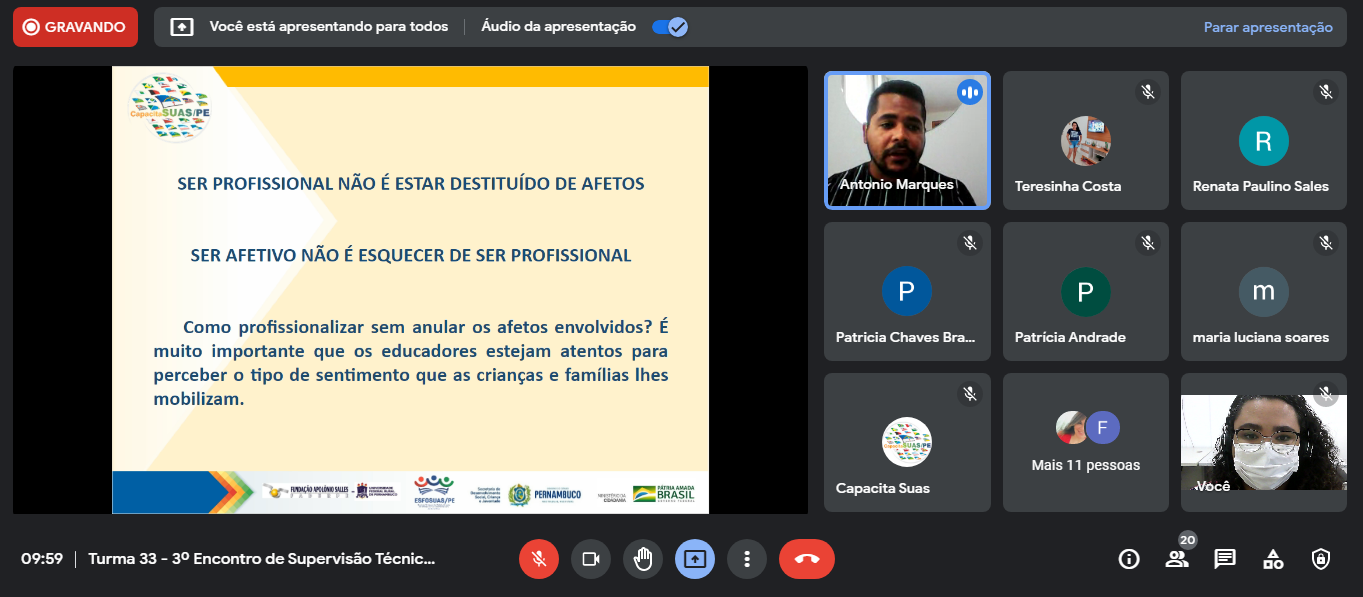Image resolution: width=1363 pixels, height=597 pixels.
Task: Open the chat panel
Action: (x=1225, y=559)
